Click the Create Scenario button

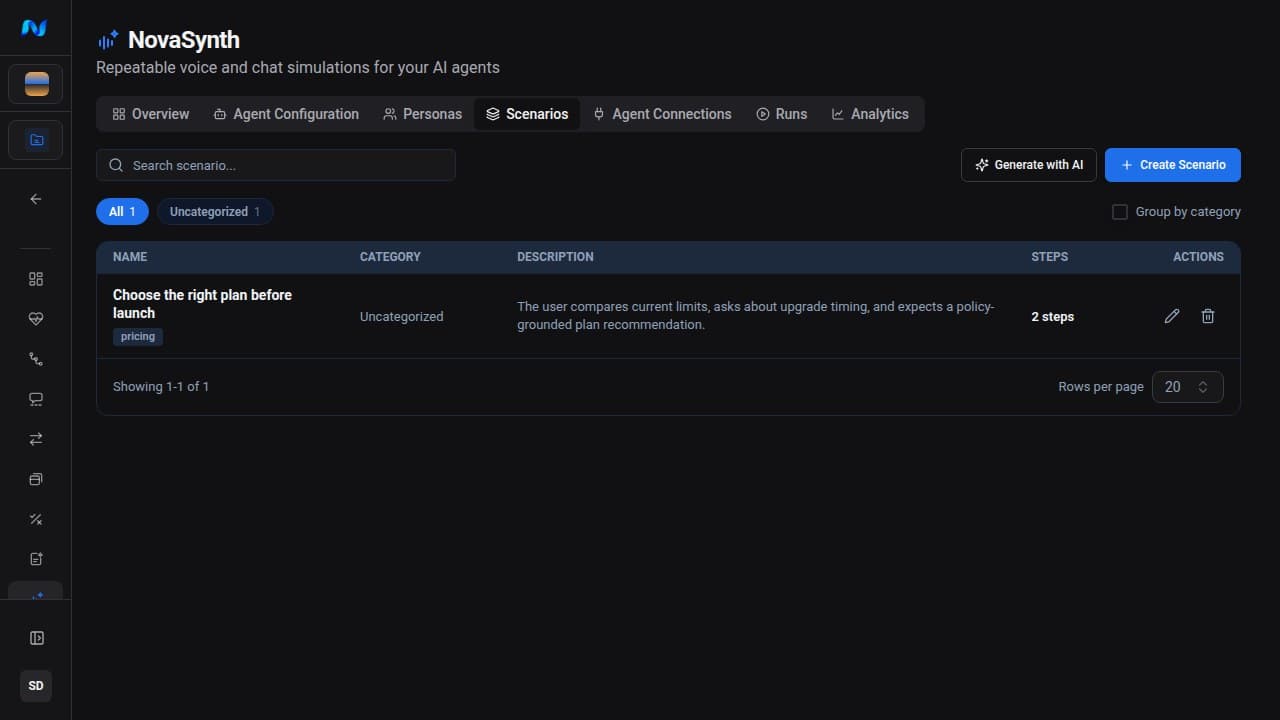tap(1173, 165)
